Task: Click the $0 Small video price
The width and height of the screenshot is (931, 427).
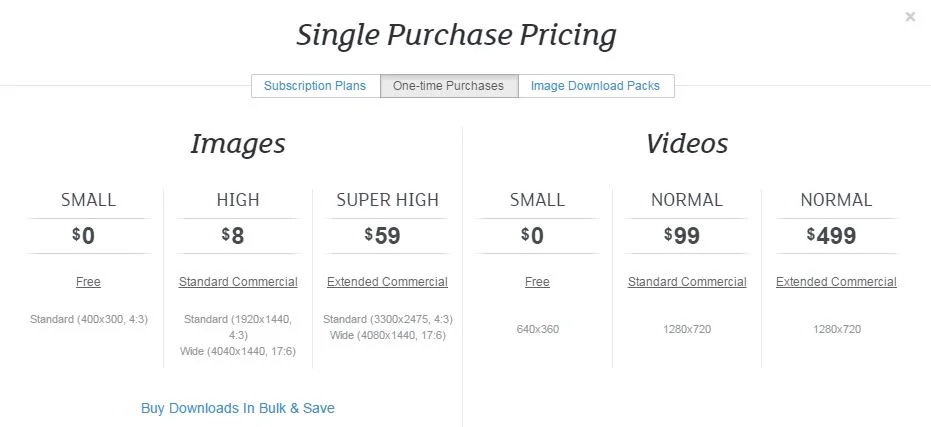Action: pyautogui.click(x=533, y=236)
